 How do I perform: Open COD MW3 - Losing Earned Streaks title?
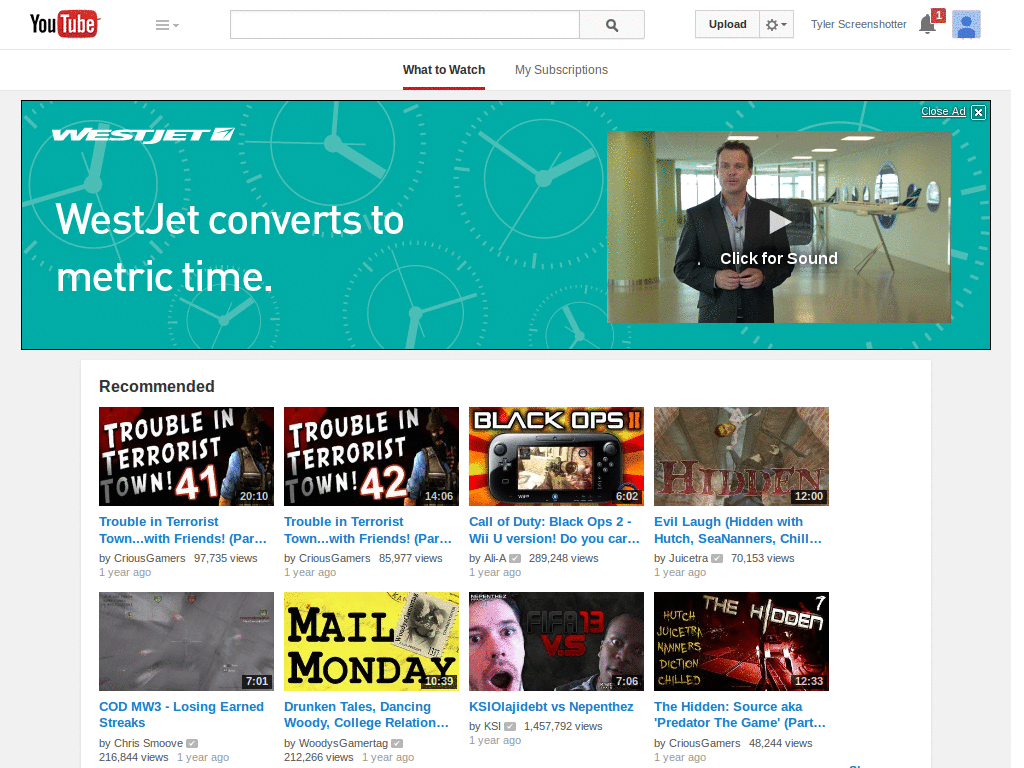pos(182,714)
